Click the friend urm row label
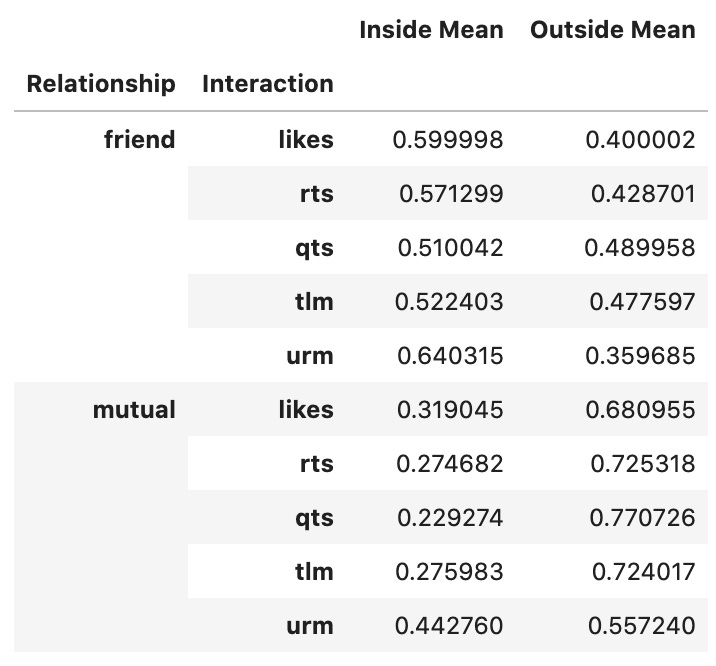 pyautogui.click(x=310, y=356)
